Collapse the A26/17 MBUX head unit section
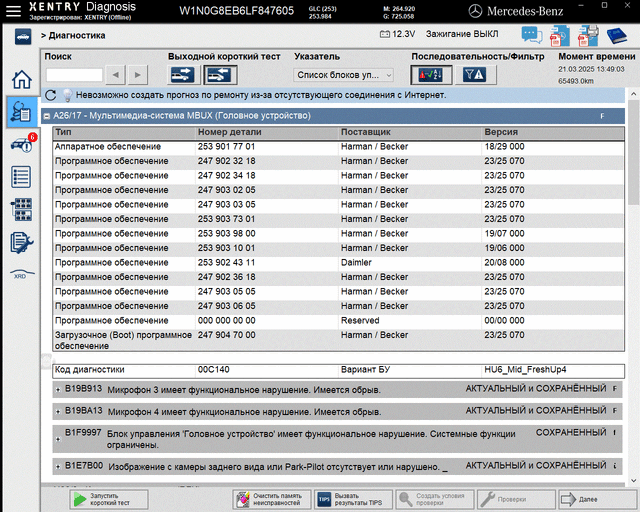This screenshot has width=640, height=512. (47, 116)
